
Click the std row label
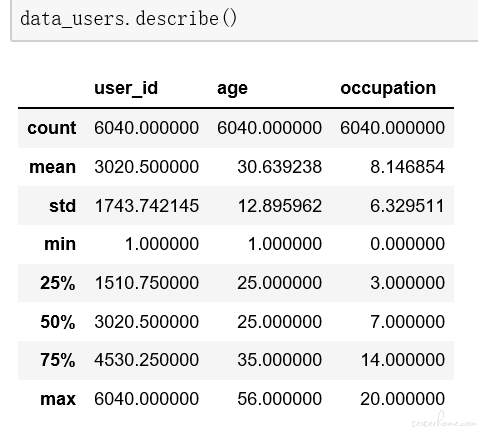[x=62, y=206]
